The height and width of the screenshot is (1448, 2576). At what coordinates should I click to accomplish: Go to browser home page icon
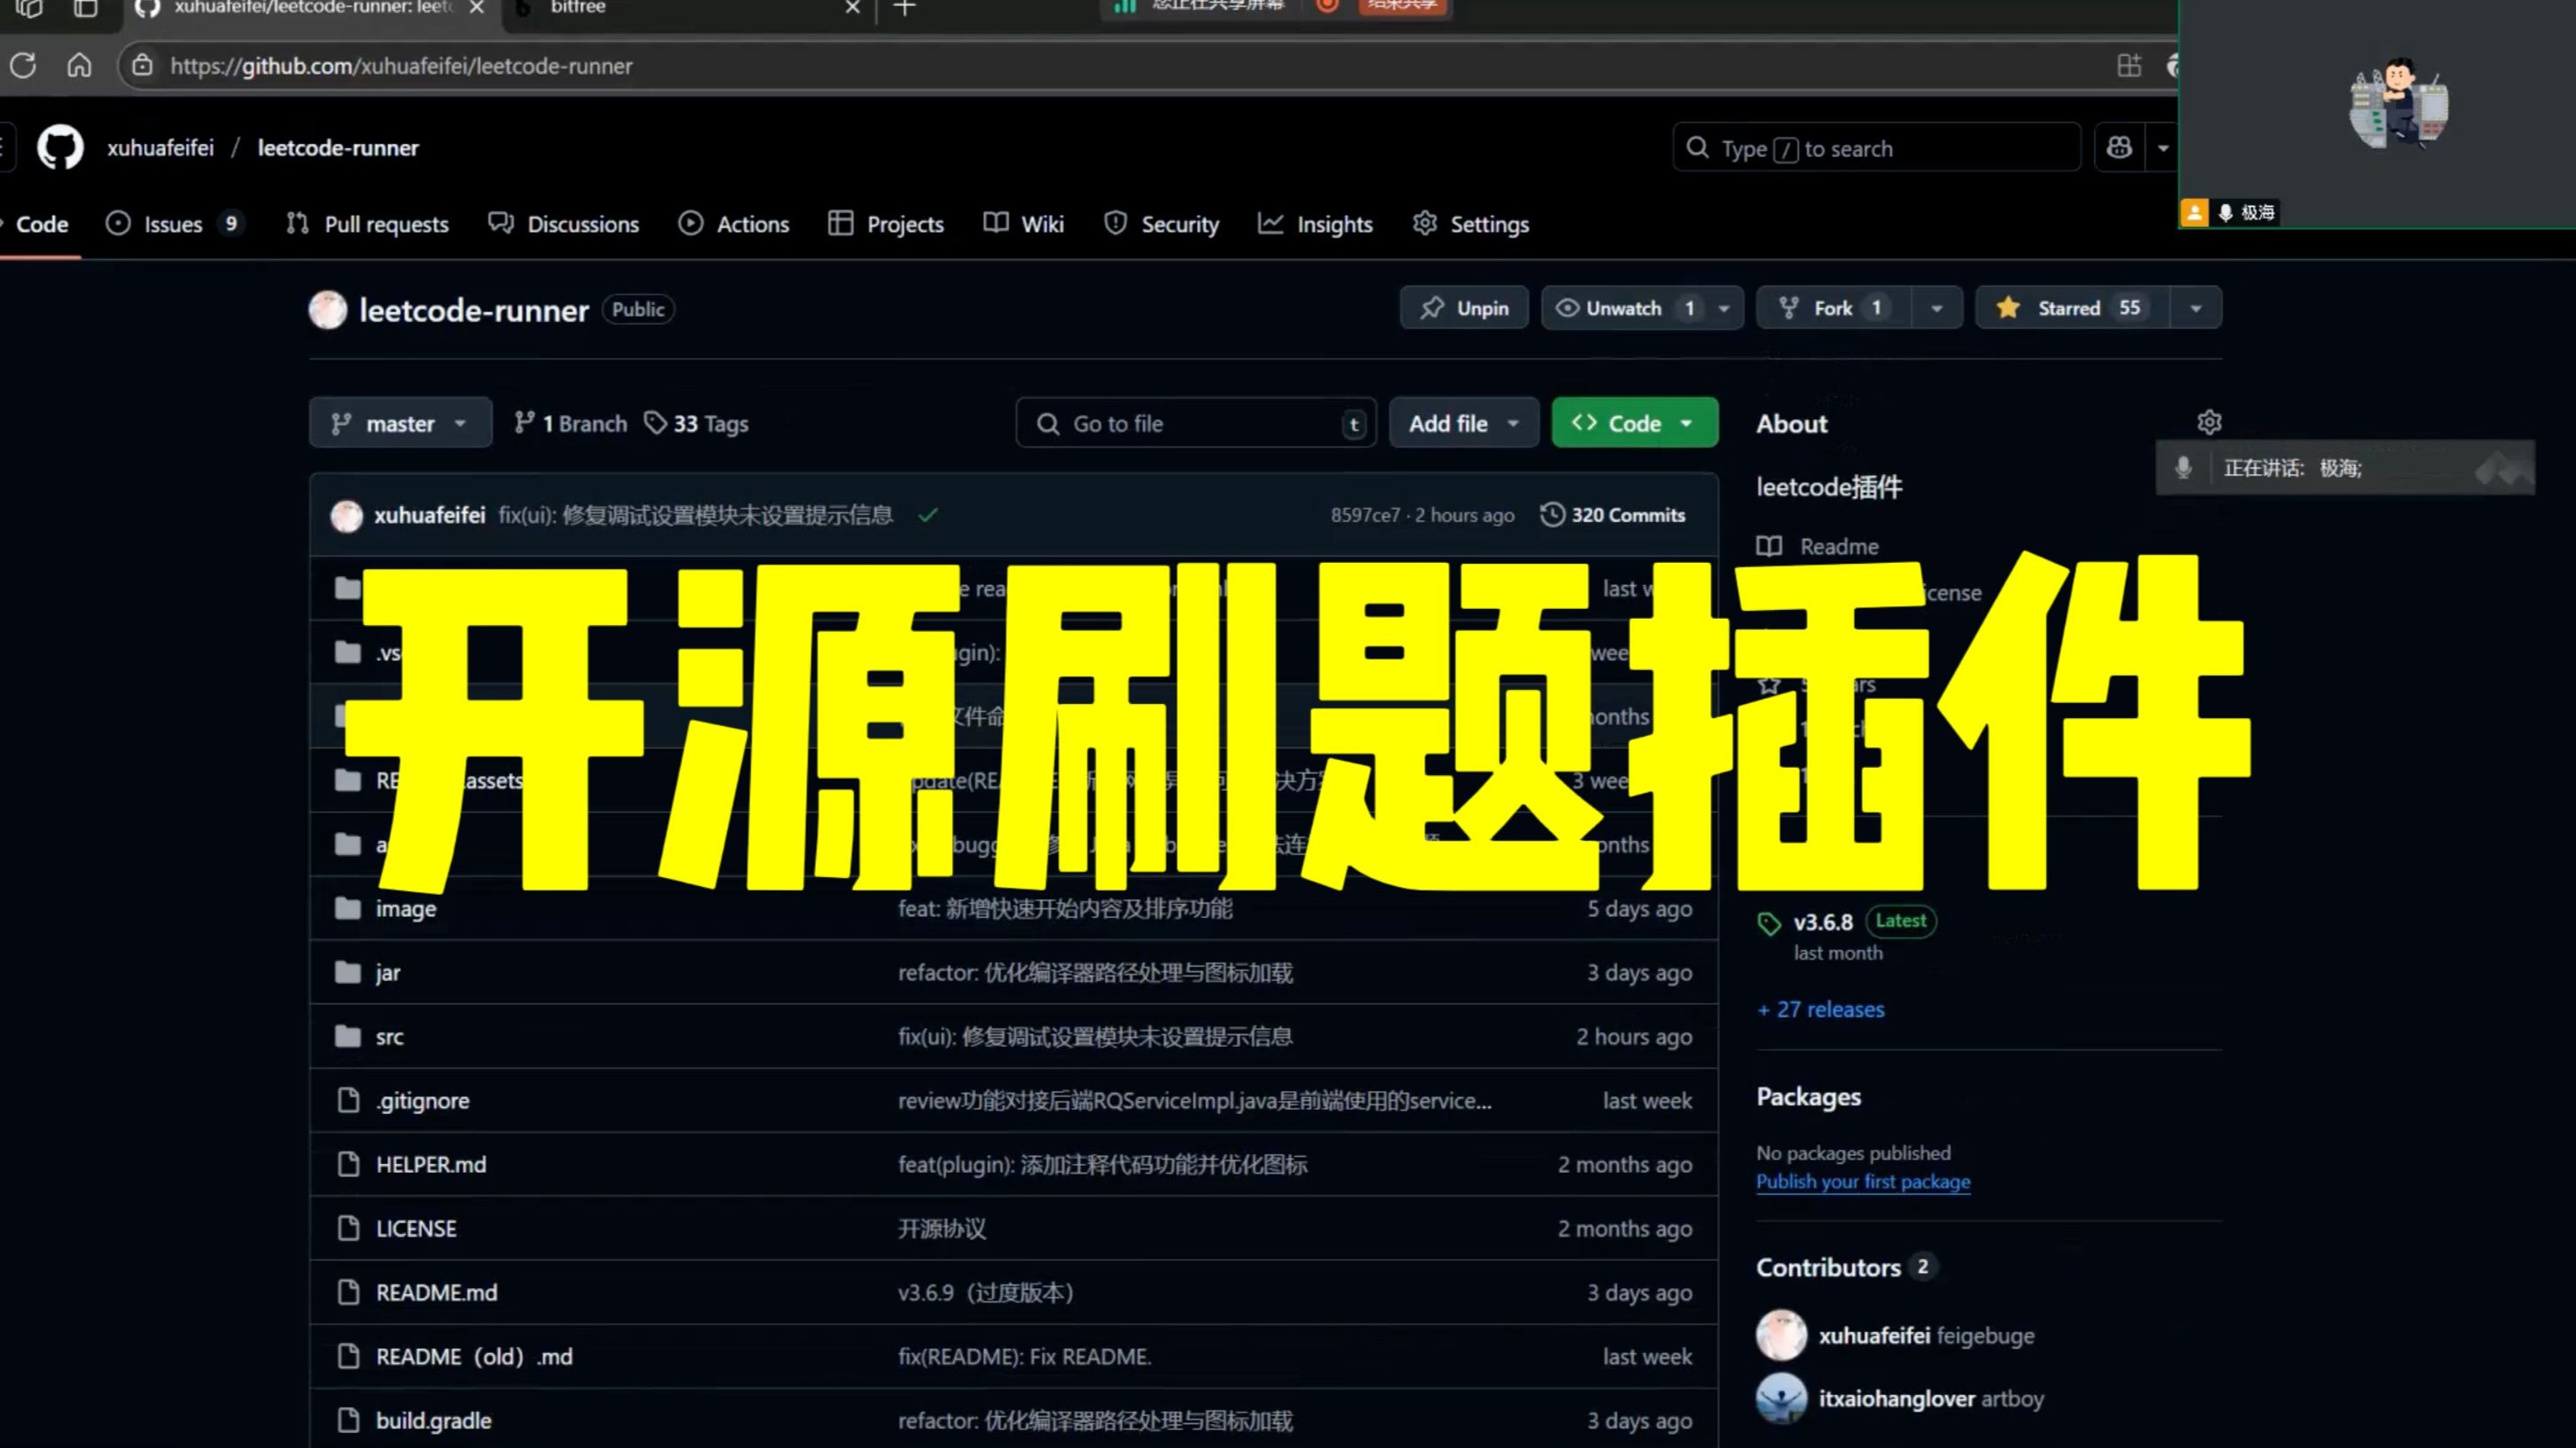point(78,66)
